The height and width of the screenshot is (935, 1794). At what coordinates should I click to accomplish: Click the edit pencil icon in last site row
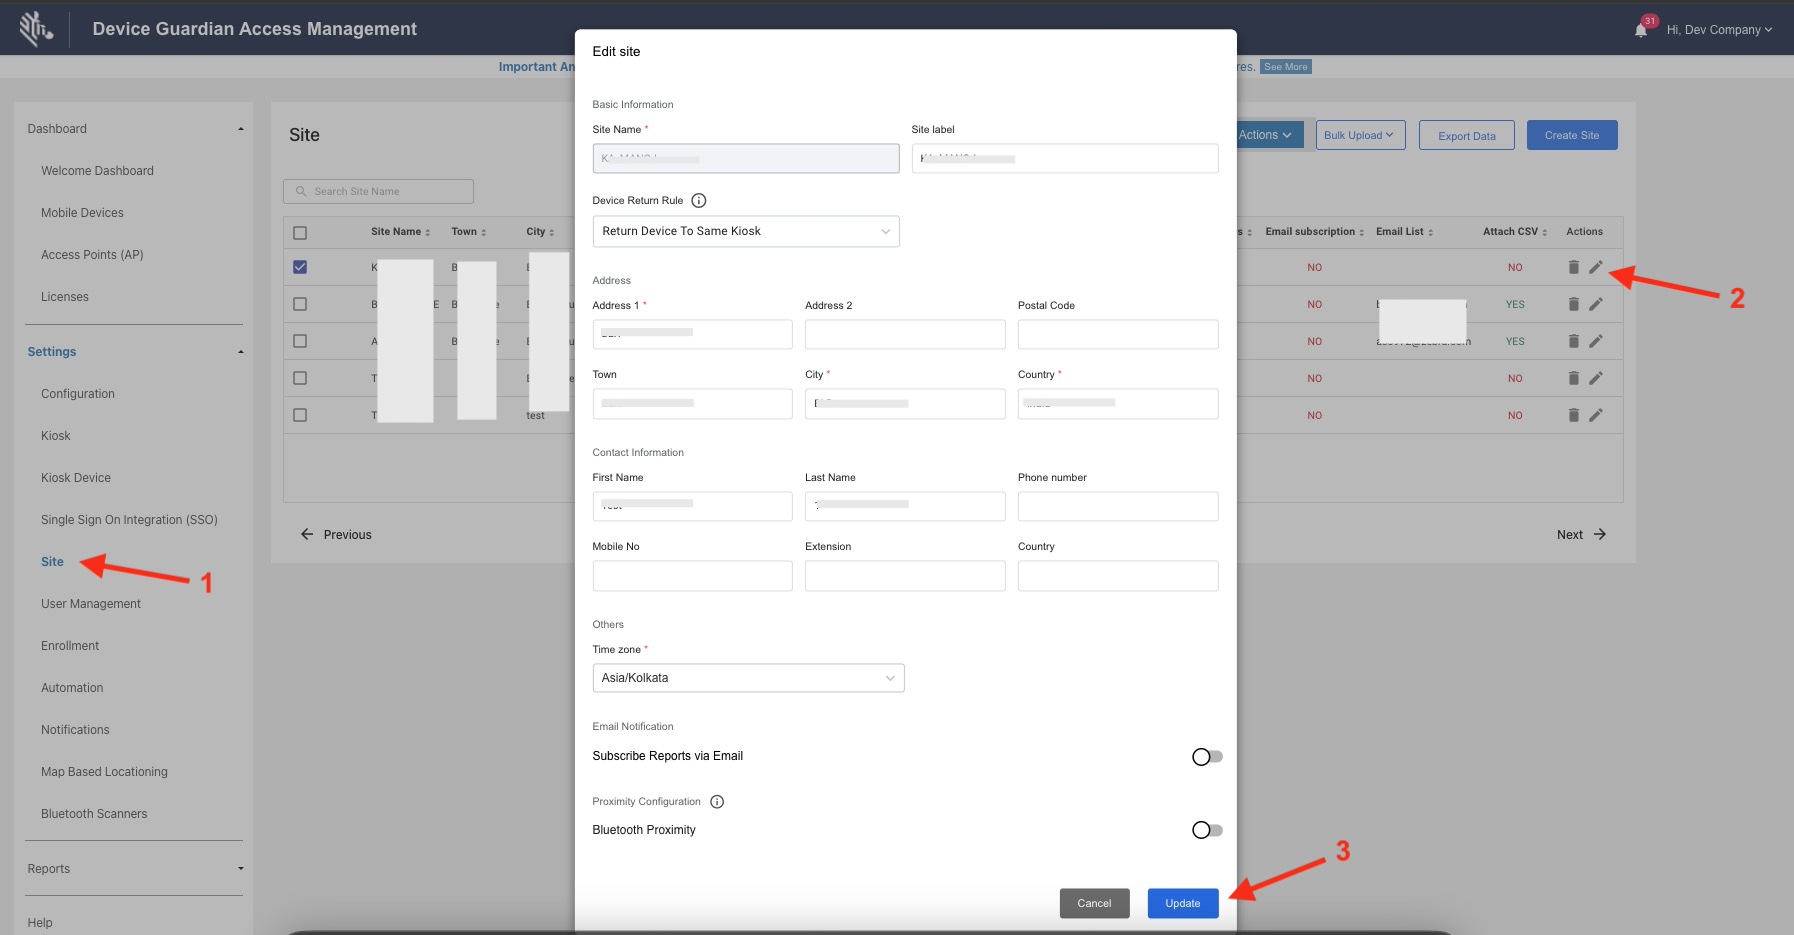tap(1596, 415)
